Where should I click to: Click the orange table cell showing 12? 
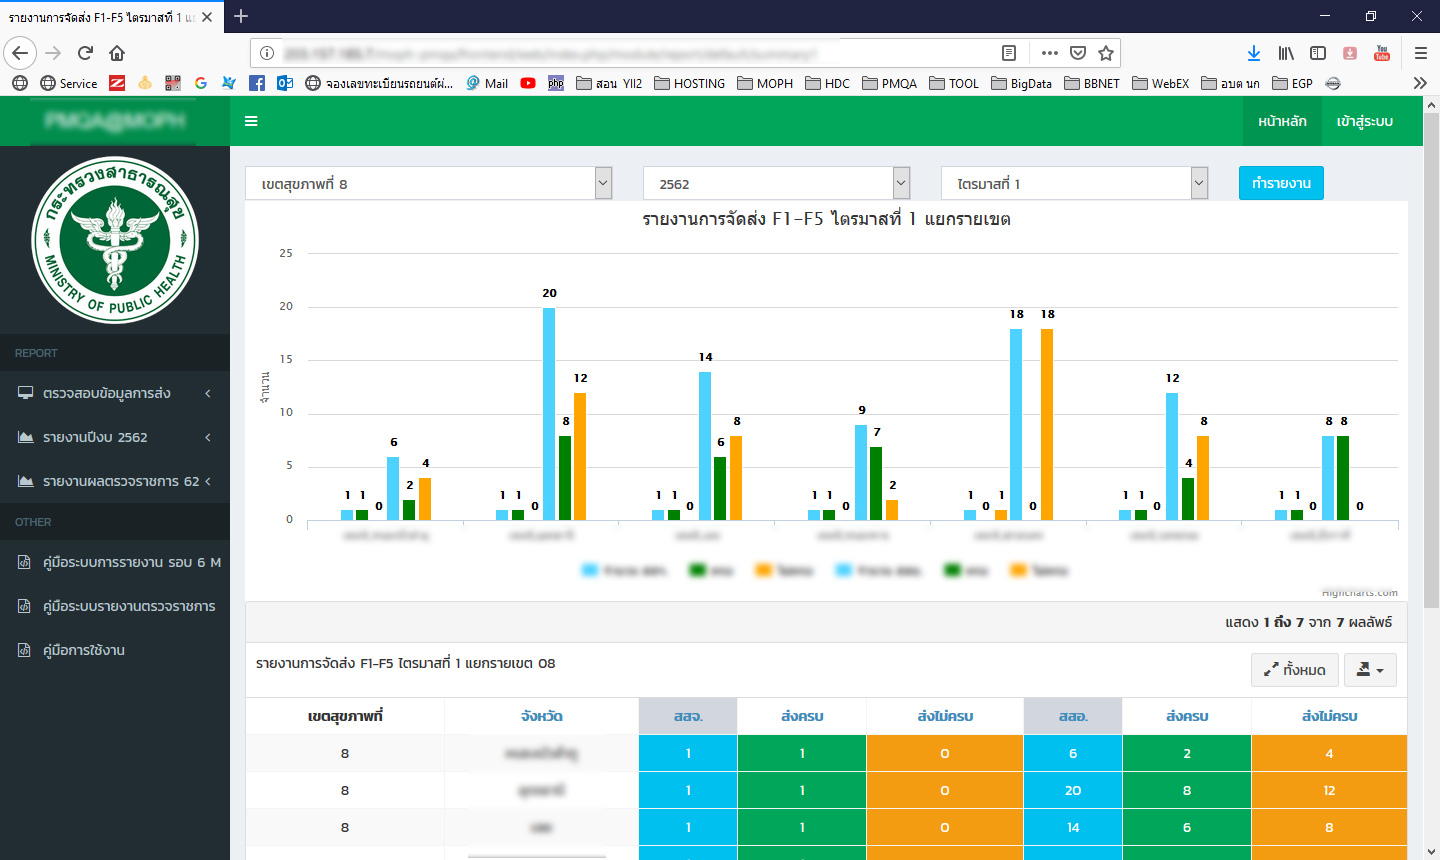(1329, 790)
